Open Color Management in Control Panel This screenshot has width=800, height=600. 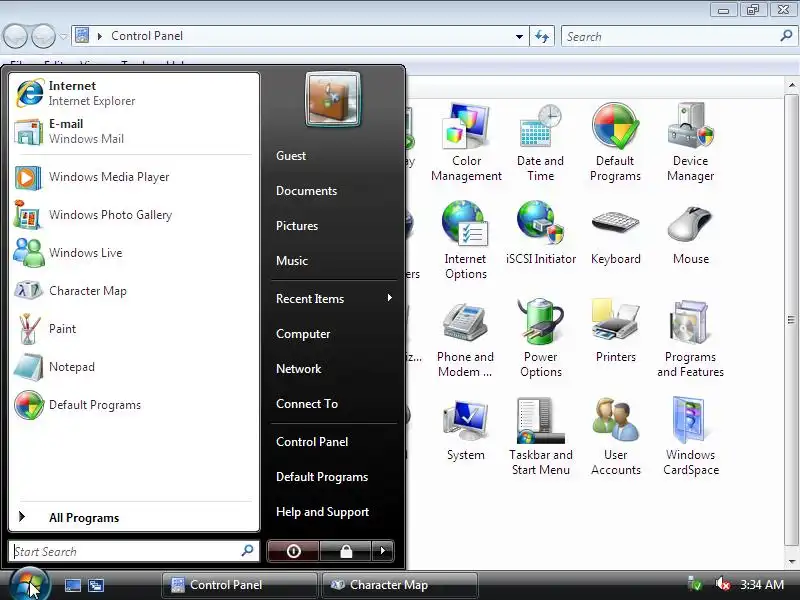pyautogui.click(x=466, y=142)
